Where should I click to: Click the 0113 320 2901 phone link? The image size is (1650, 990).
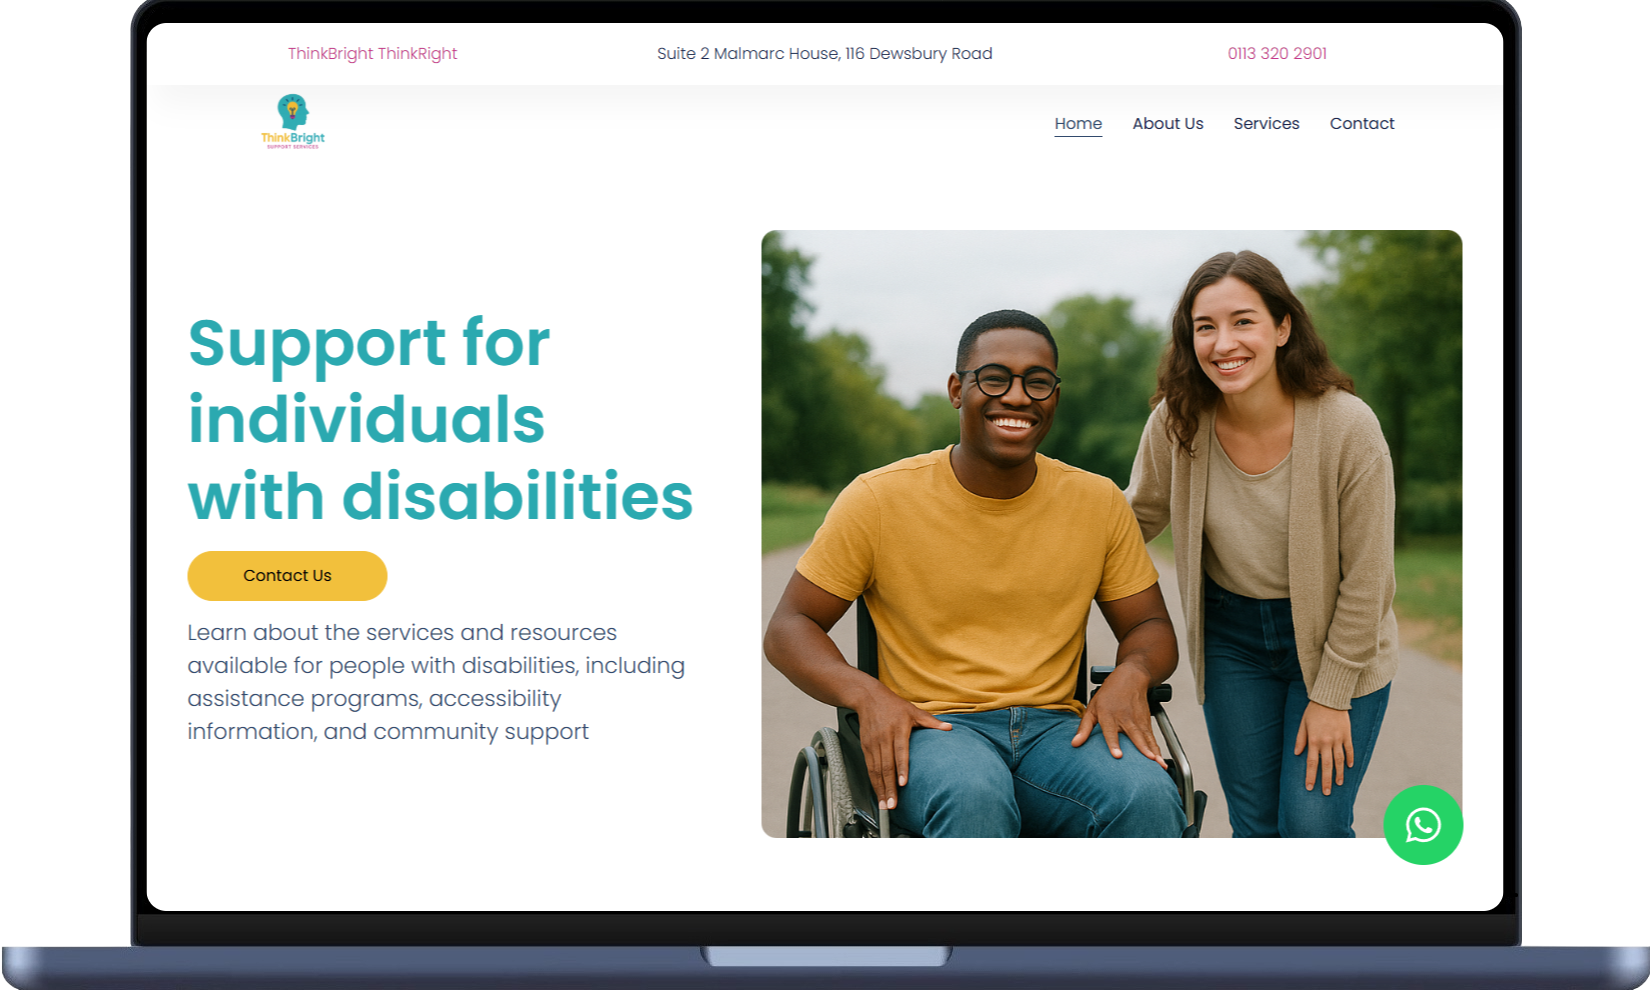1277,53
